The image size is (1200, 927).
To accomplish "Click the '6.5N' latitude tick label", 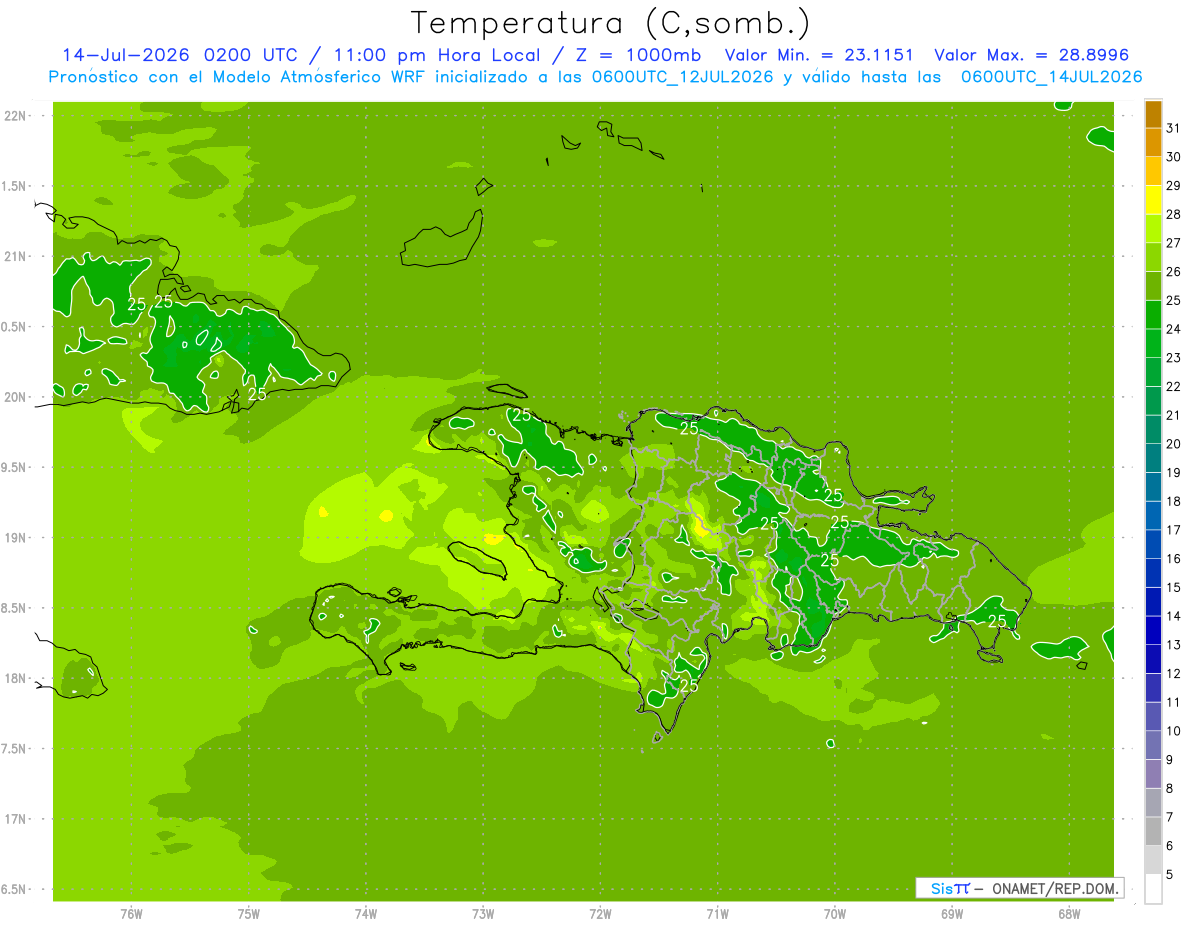I will click(x=15, y=889).
